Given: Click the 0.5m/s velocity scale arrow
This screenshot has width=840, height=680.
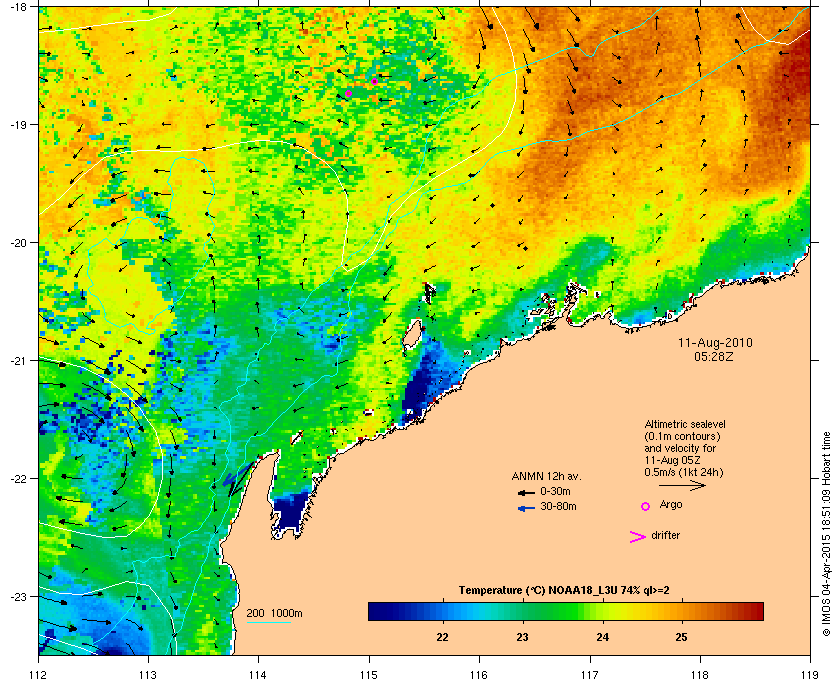Looking at the screenshot, I should coord(682,485).
